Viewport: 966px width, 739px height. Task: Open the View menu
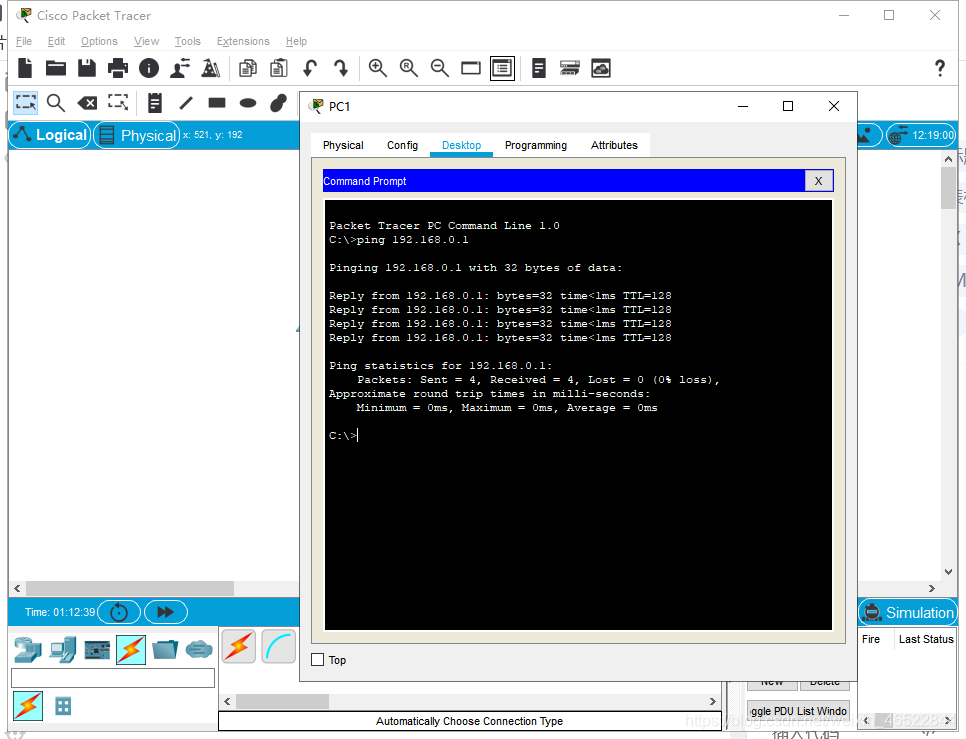(x=147, y=41)
